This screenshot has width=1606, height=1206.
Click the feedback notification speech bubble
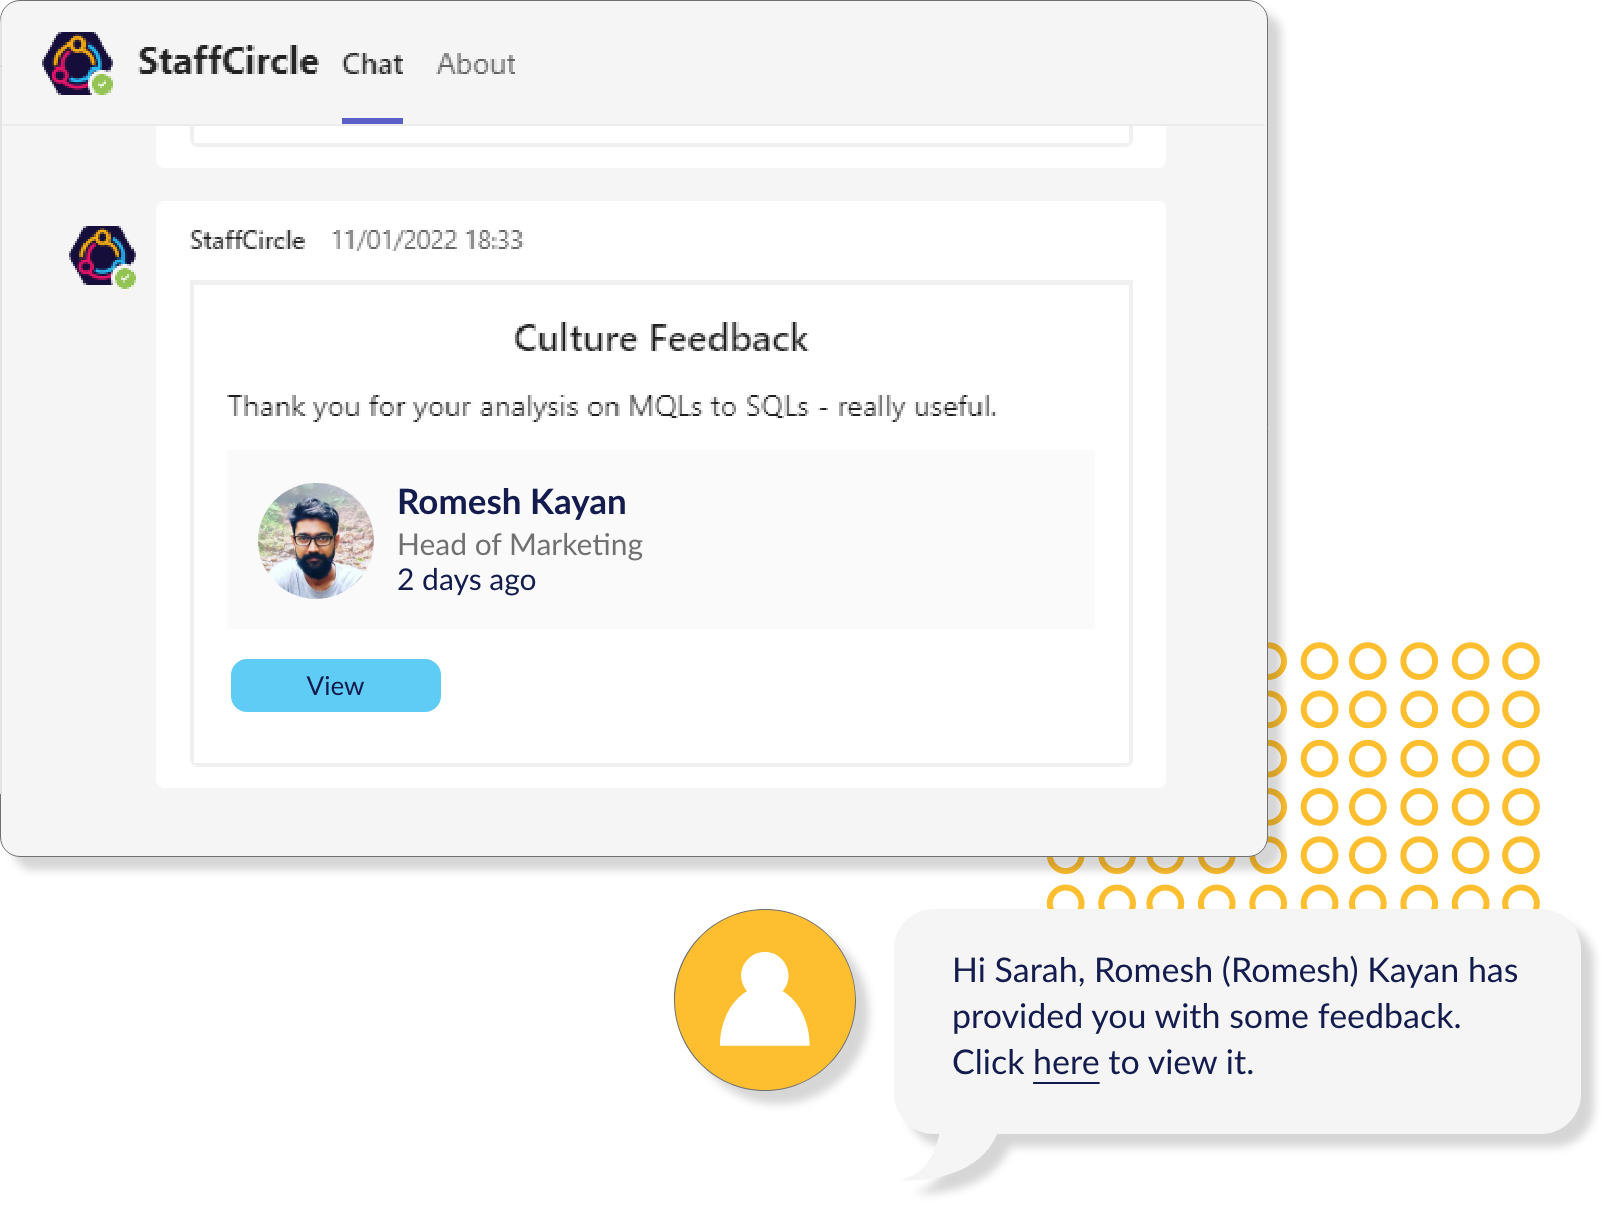1237,1023
